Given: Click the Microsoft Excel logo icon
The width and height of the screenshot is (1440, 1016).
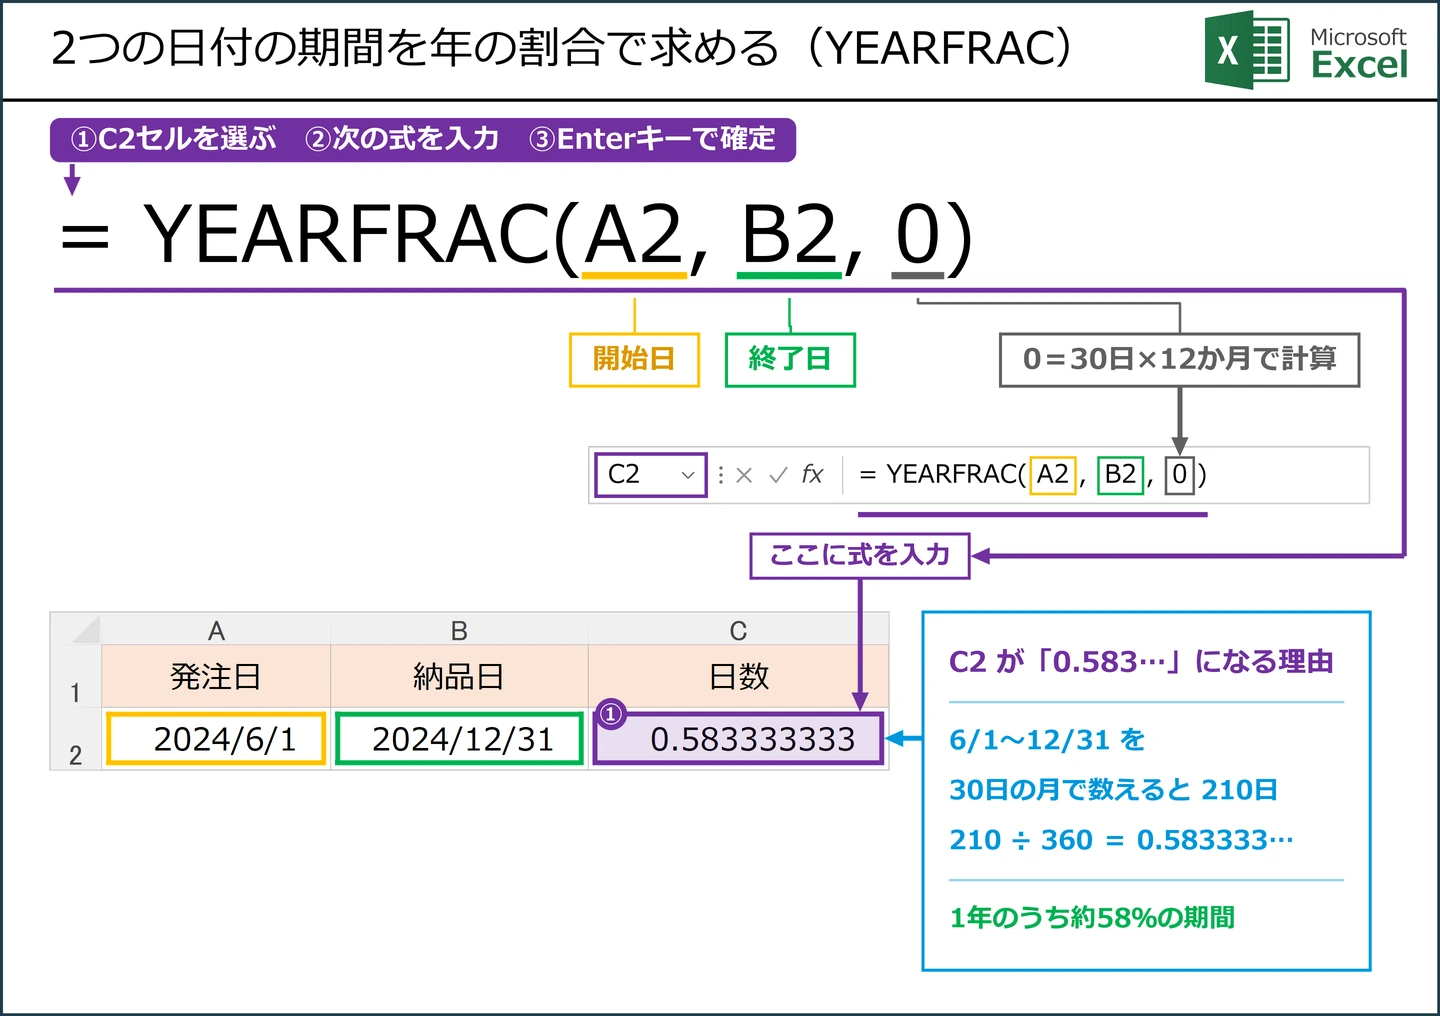Looking at the screenshot, I should pyautogui.click(x=1247, y=49).
